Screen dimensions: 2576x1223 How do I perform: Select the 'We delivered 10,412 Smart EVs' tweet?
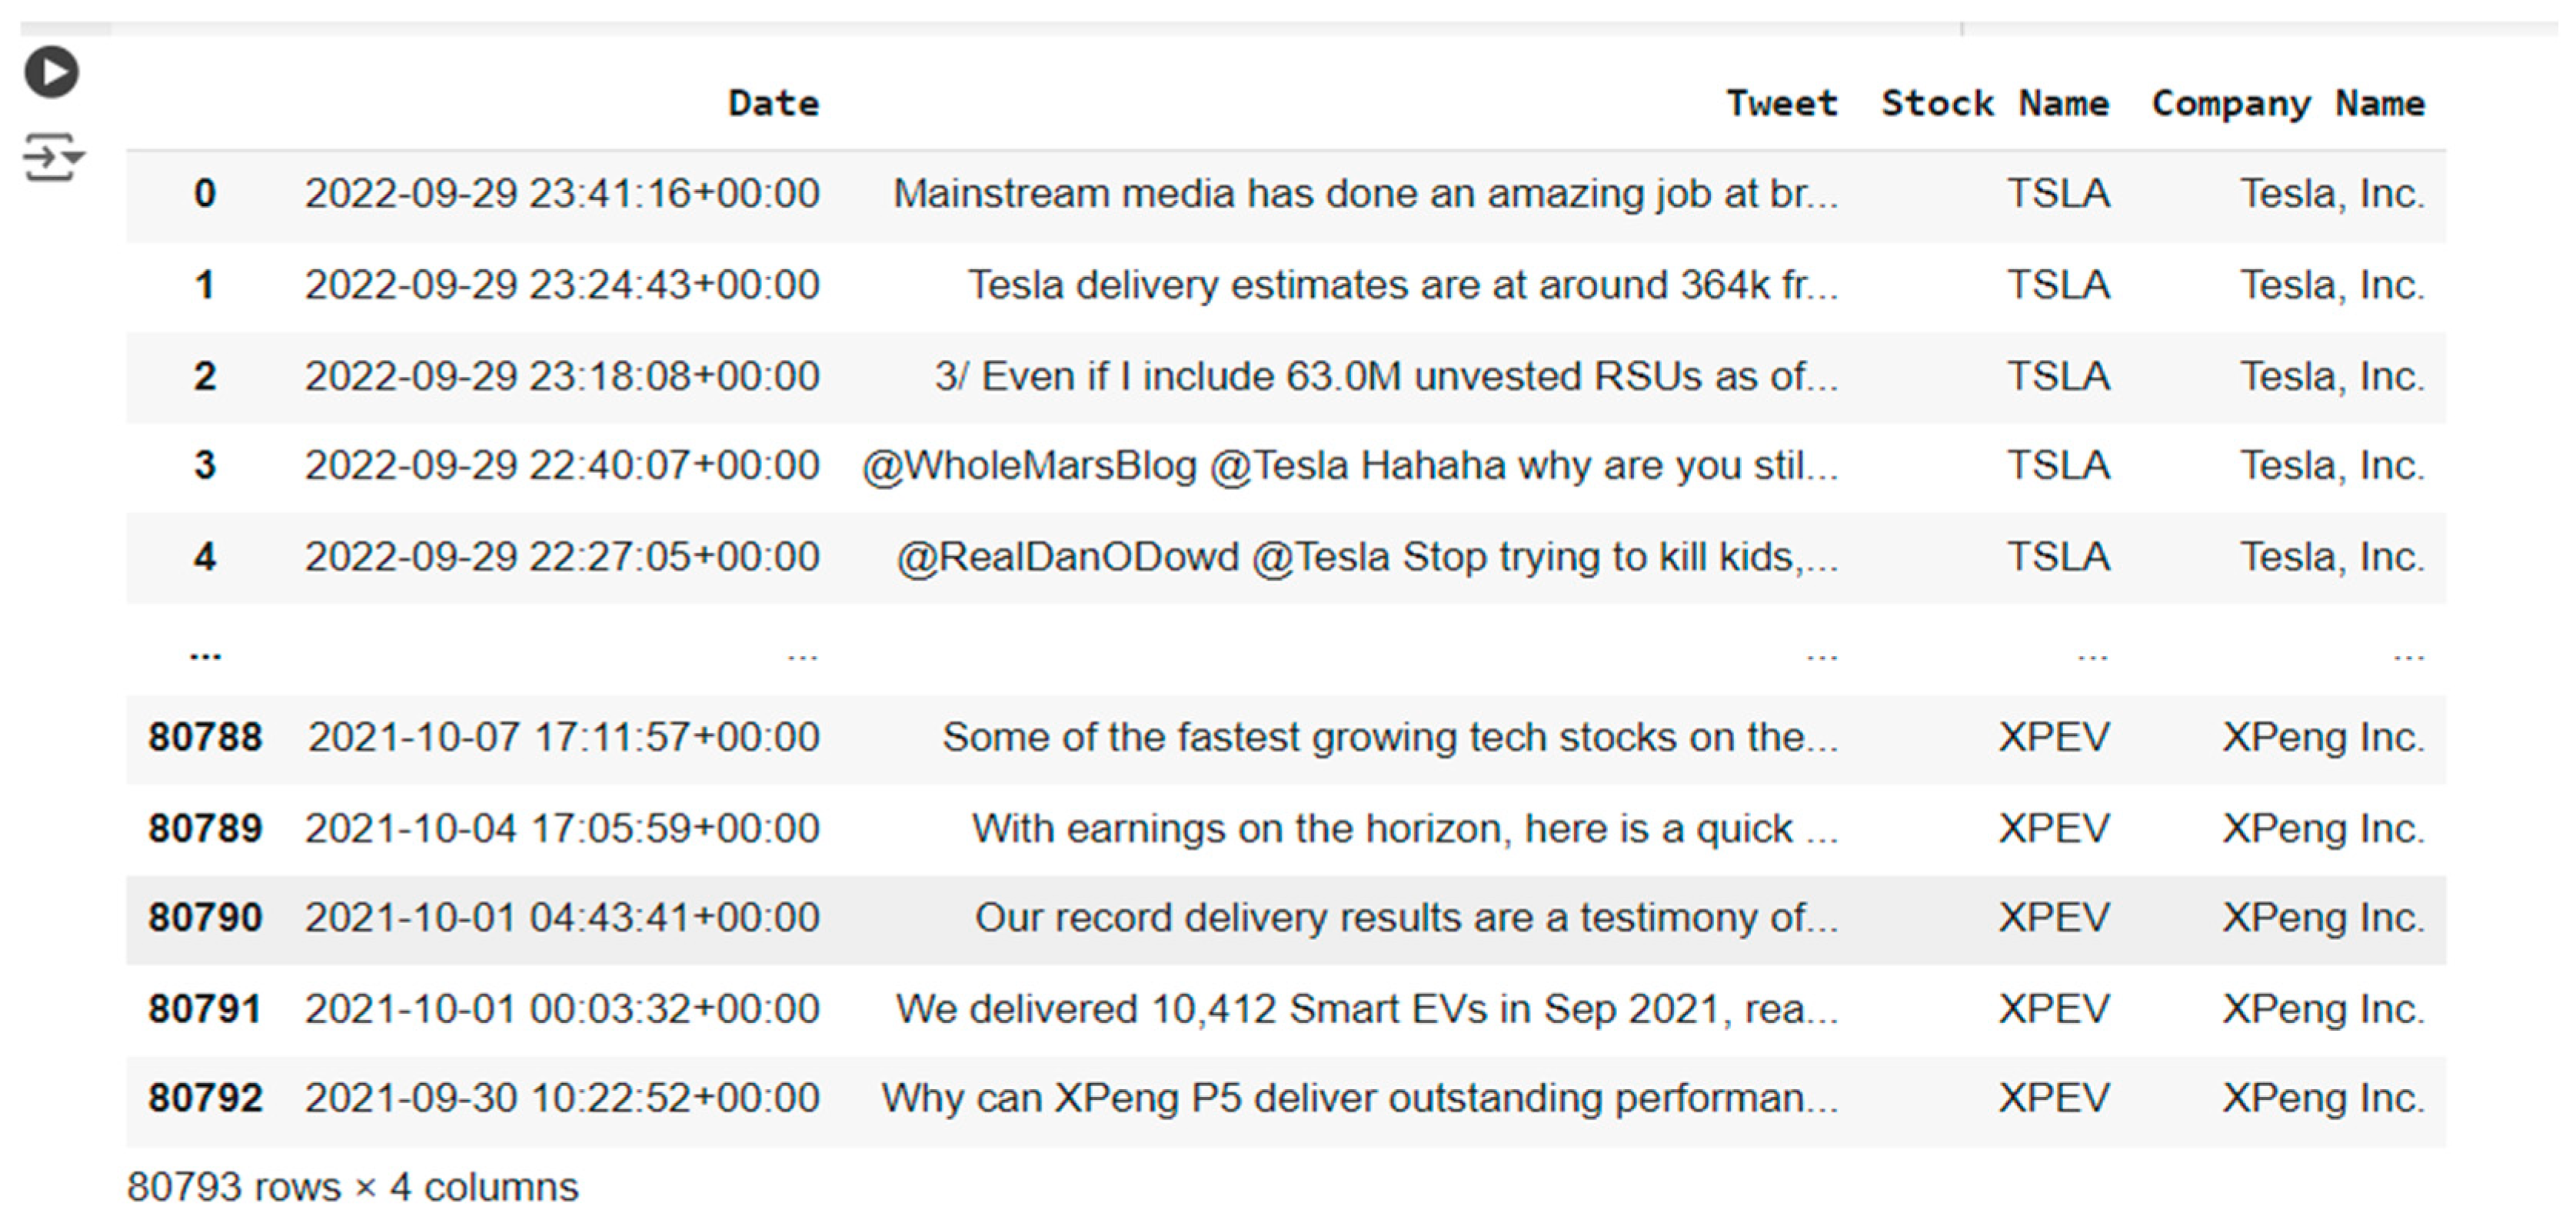[x=1366, y=1008]
